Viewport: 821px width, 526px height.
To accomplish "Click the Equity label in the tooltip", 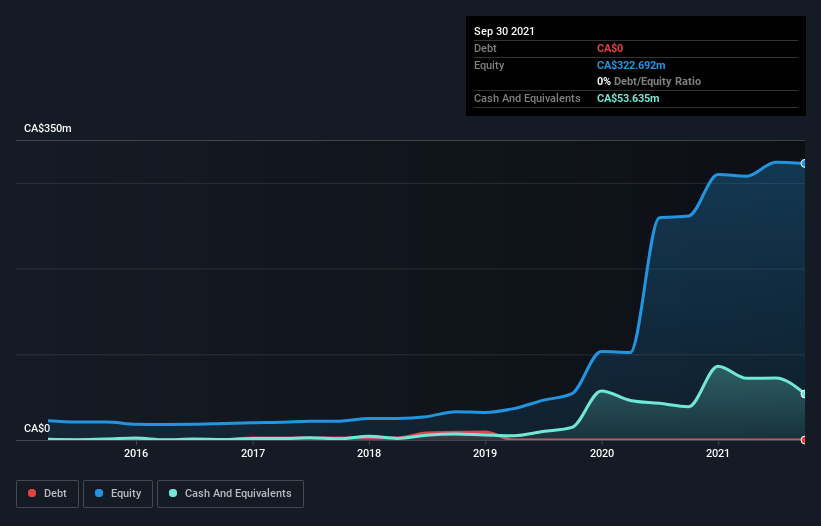I will pos(489,65).
